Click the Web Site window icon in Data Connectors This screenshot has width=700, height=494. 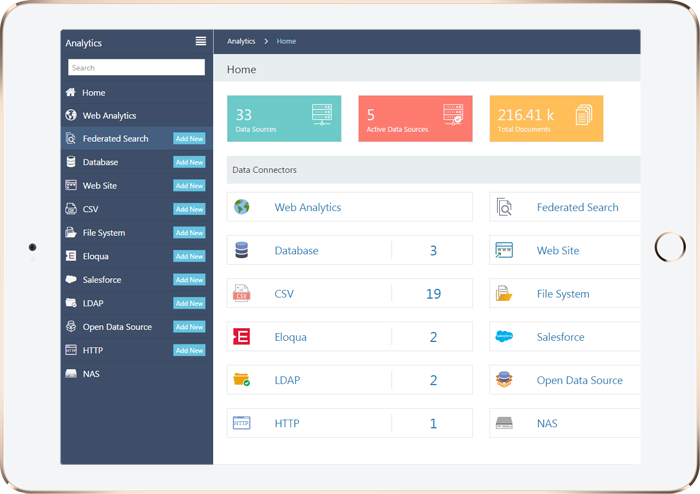click(x=504, y=250)
